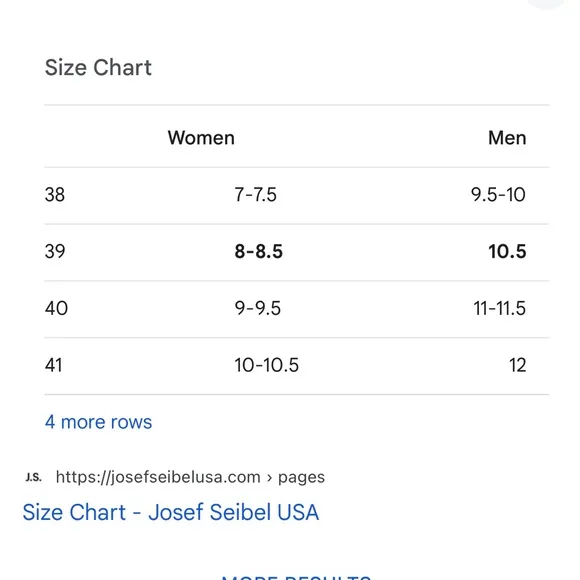This screenshot has height=580, width=580.
Task: Expand the 4 more rows link
Action: click(98, 422)
